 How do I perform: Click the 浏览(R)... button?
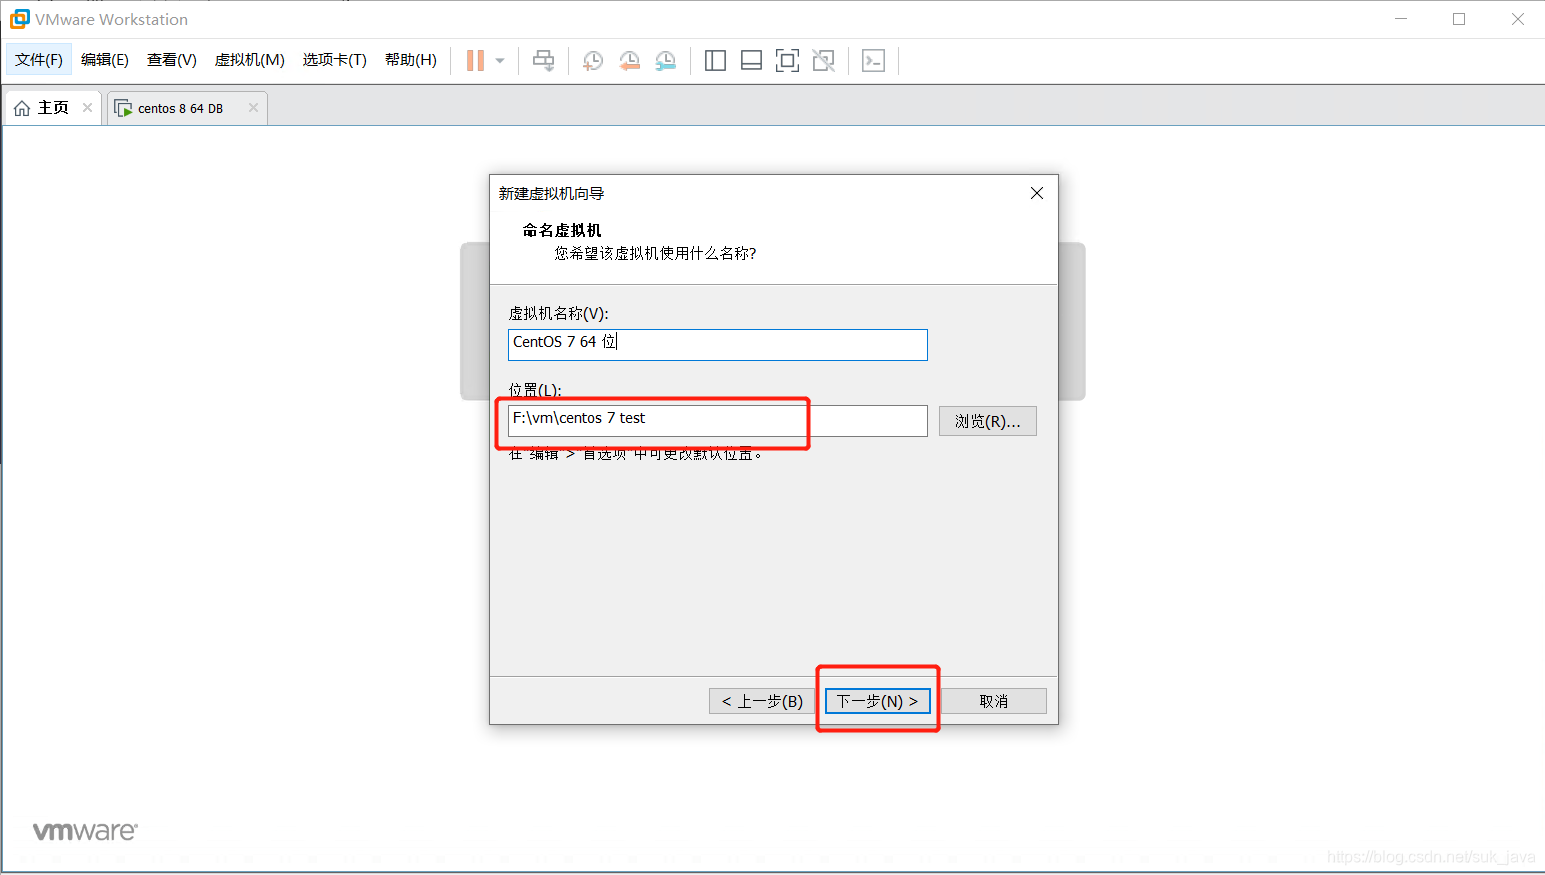[x=988, y=421]
